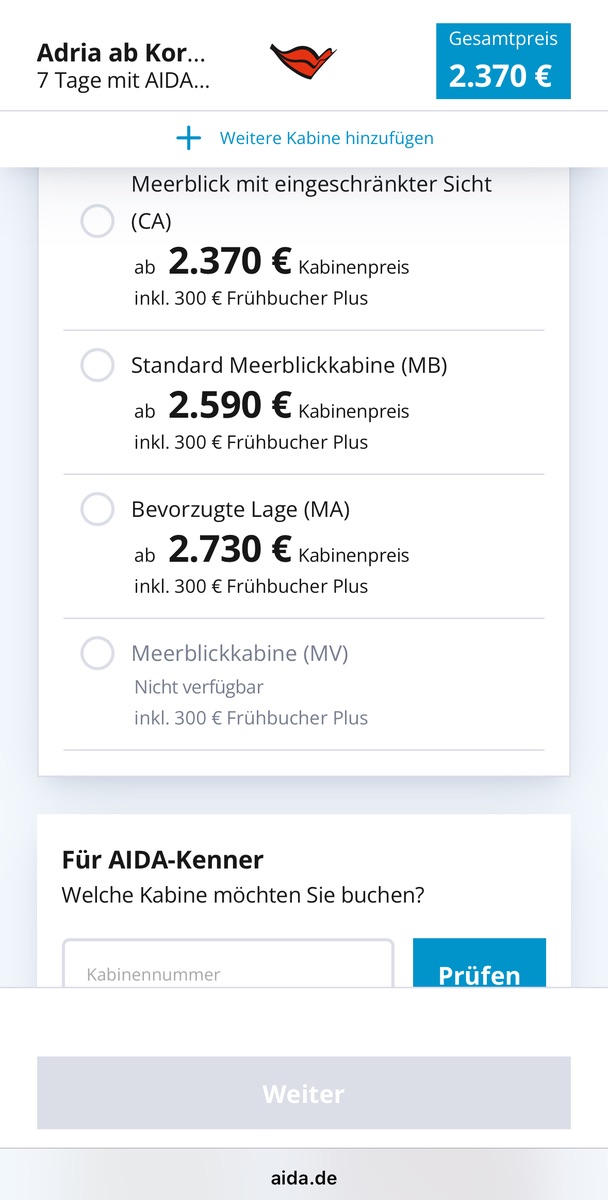Open the Weitere Kabine hinzufügen link
Viewport: 608px width, 1200px height.
[x=326, y=138]
